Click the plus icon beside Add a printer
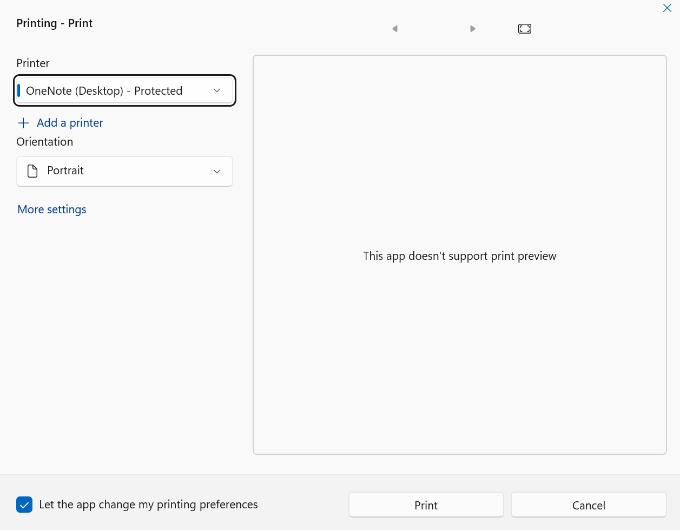The width and height of the screenshot is (680, 530). point(23,123)
